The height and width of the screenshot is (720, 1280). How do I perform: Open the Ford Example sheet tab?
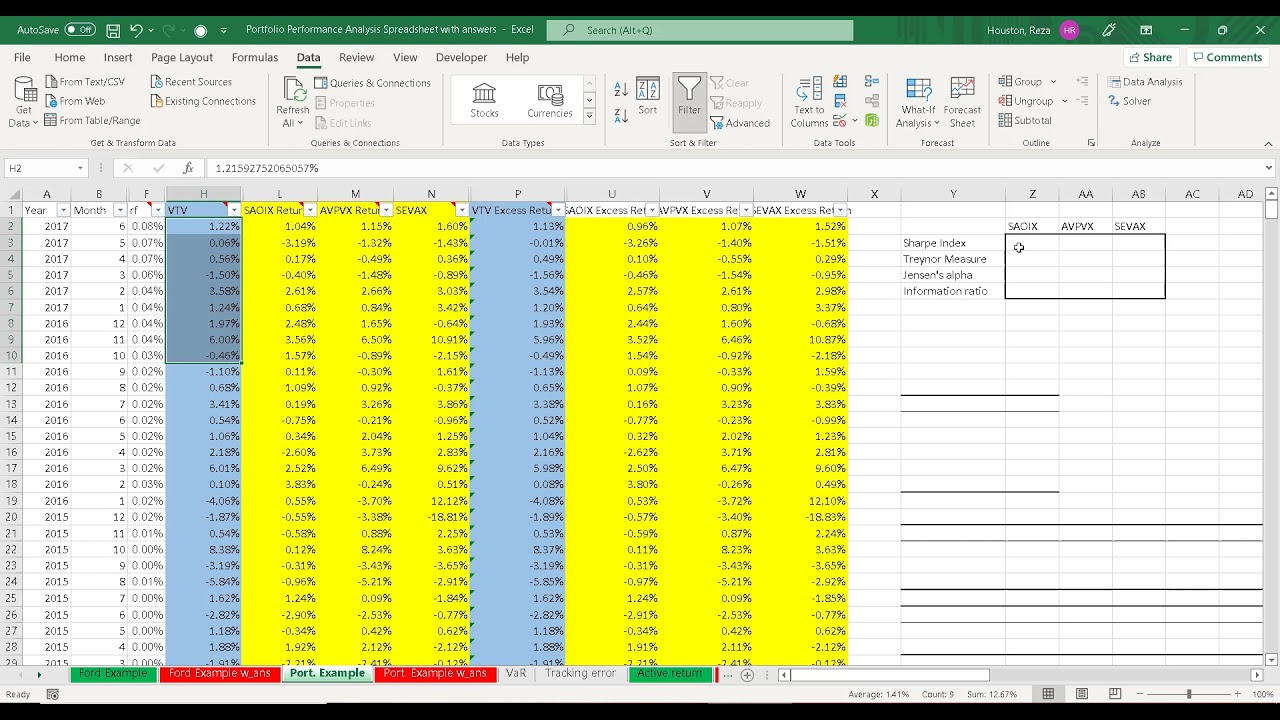click(113, 674)
